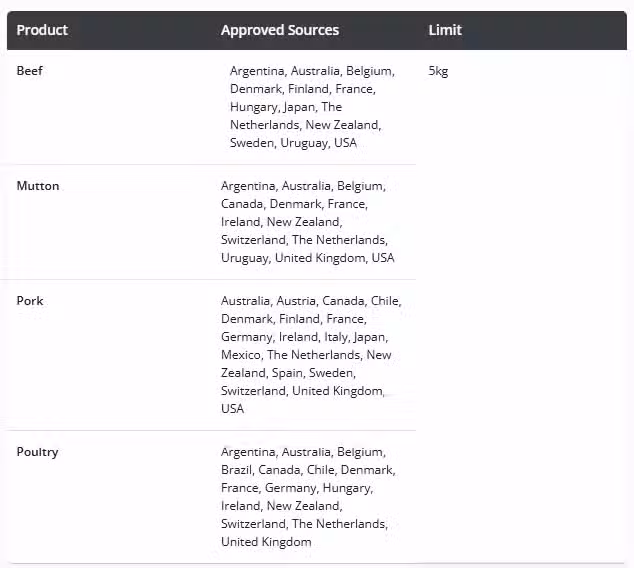Image resolution: width=634 pixels, height=568 pixels.
Task: Click the Approved Sources column header
Action: click(x=280, y=30)
